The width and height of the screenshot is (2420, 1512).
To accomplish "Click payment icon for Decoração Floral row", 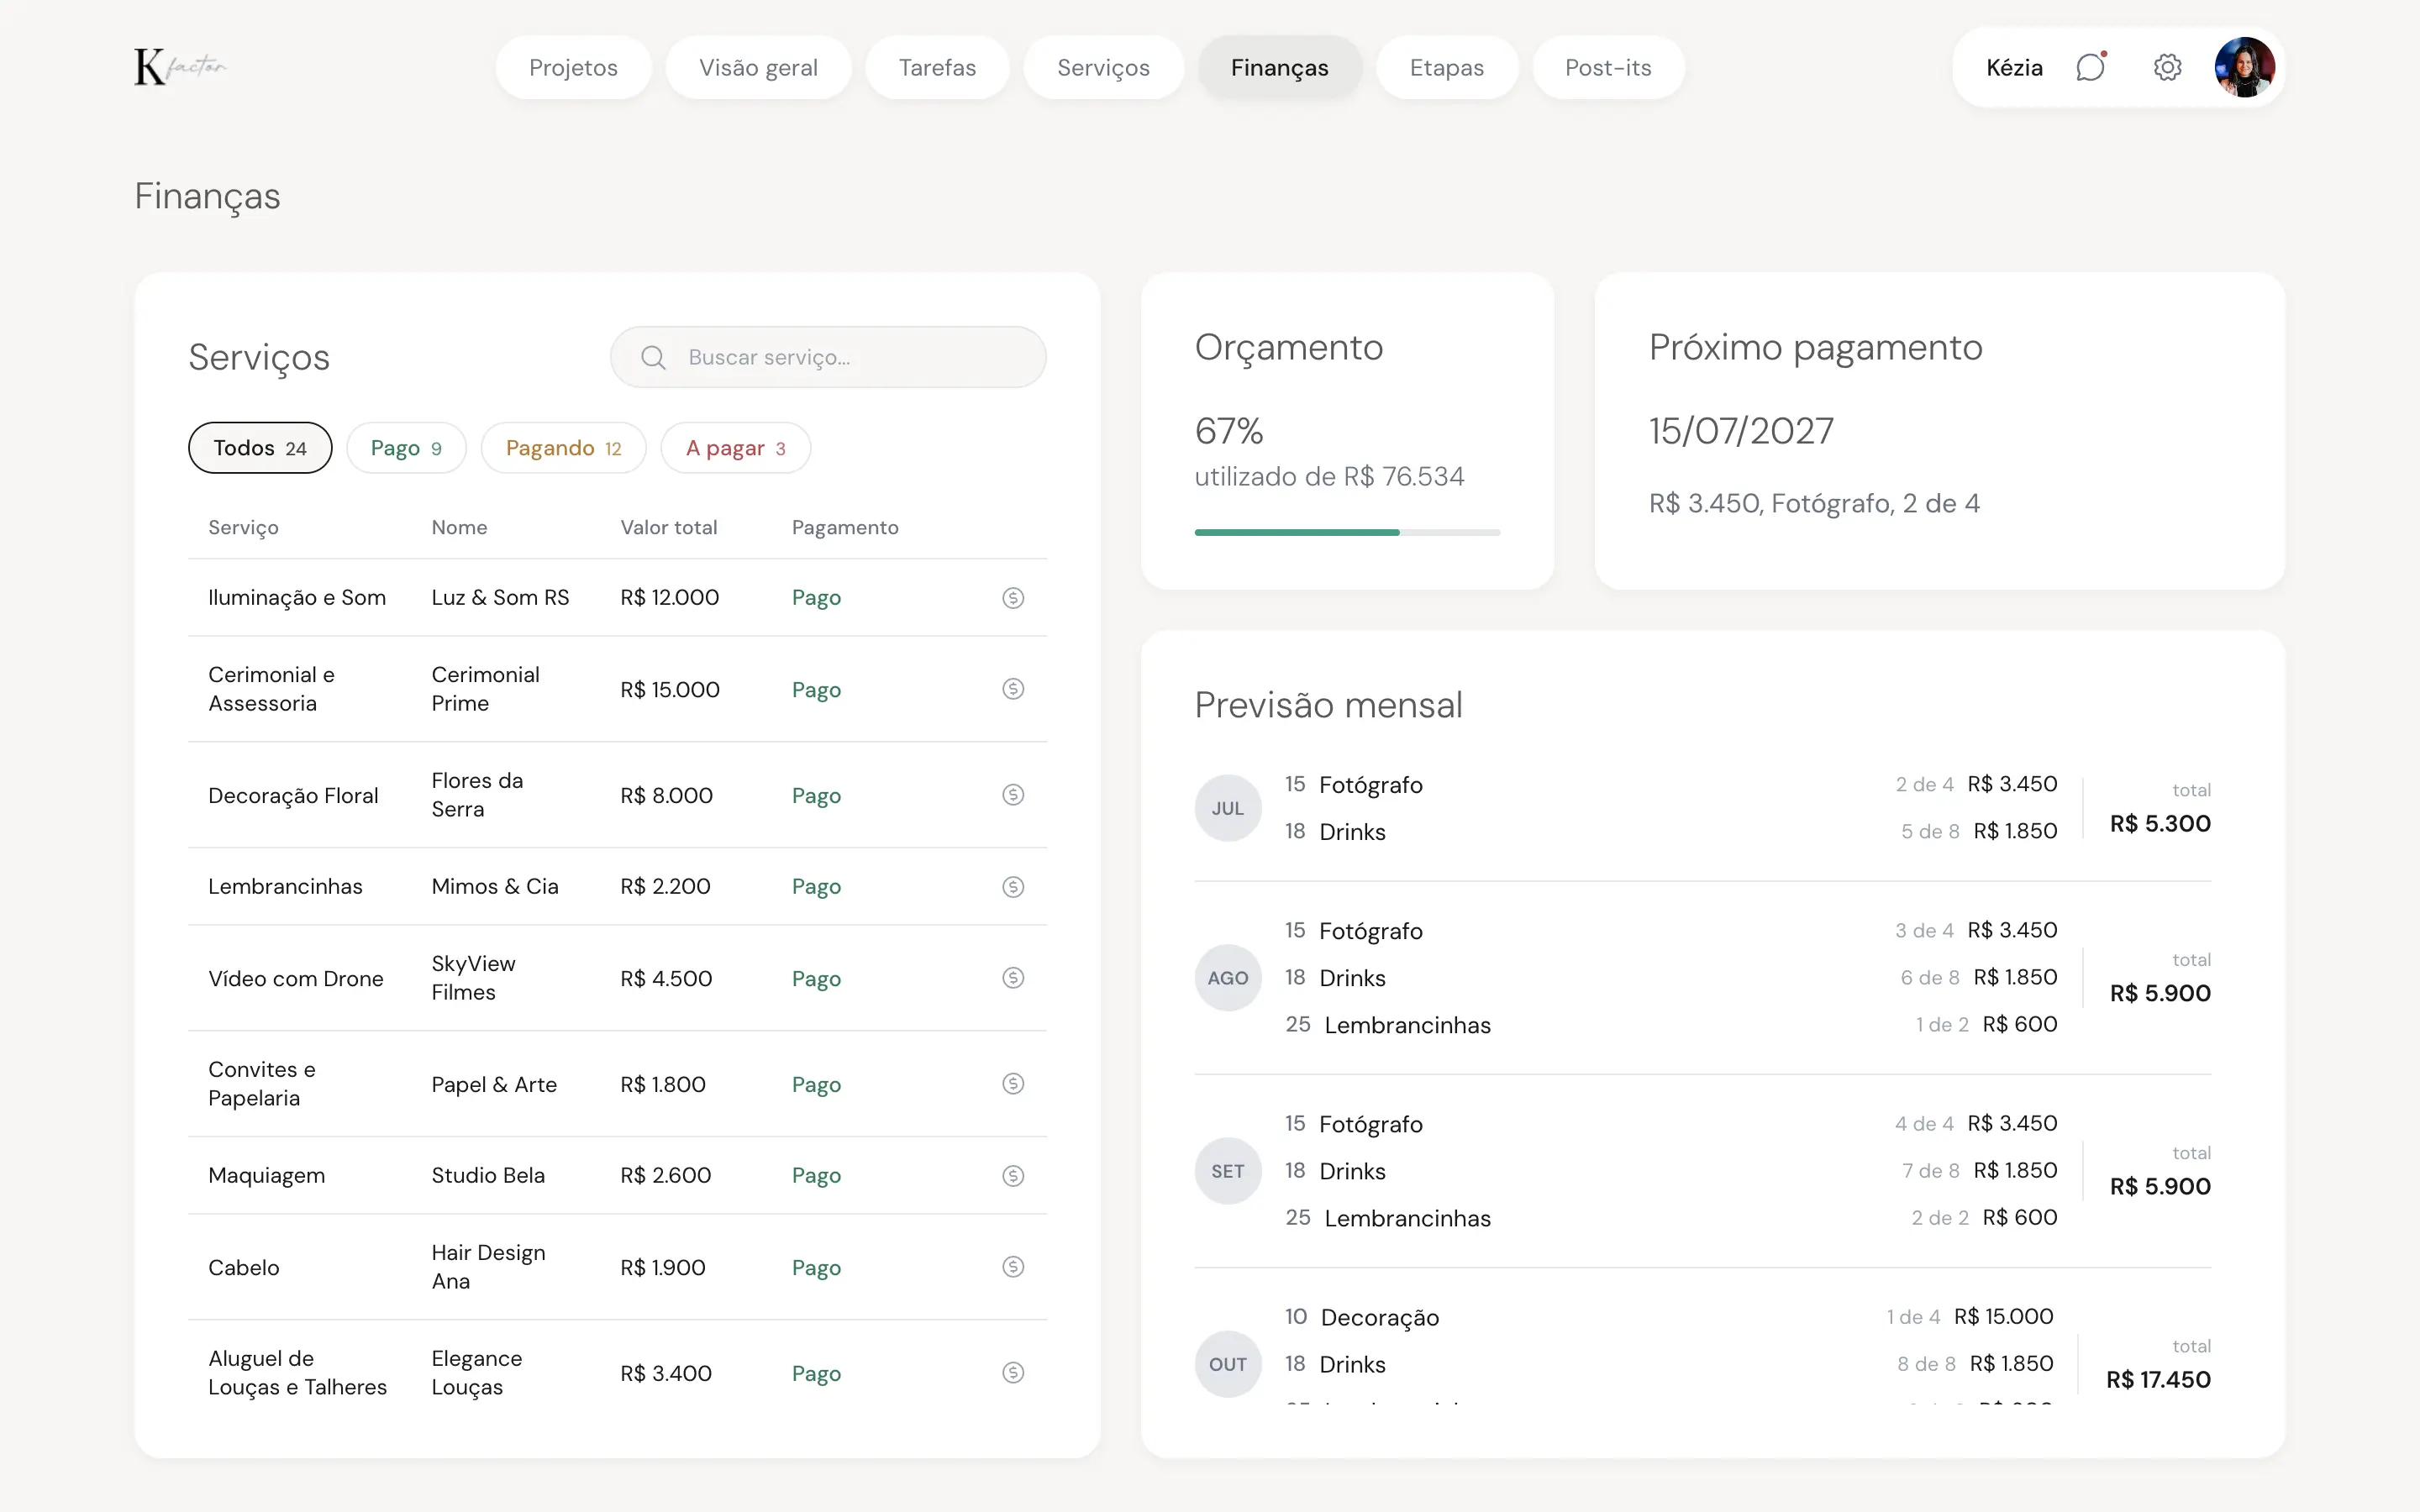I will click(1013, 795).
